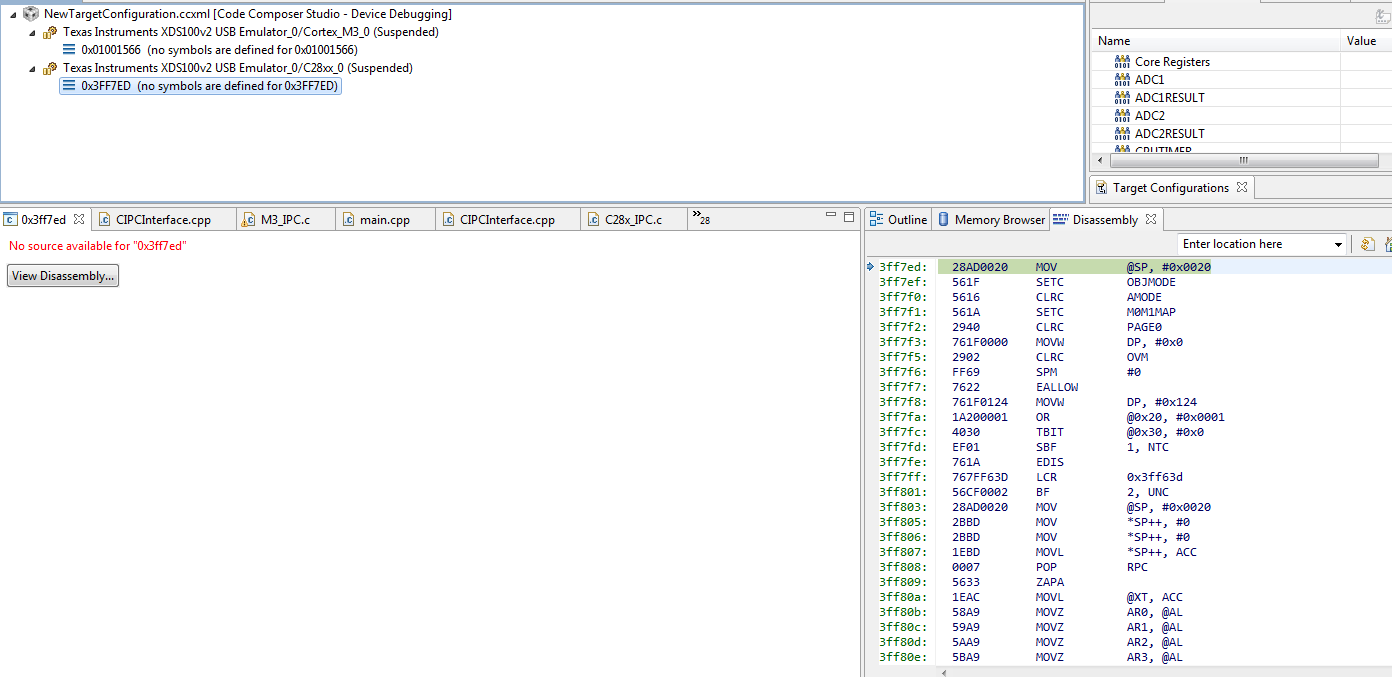Click the registers horizontal scrollbar thumb

pos(1243,160)
